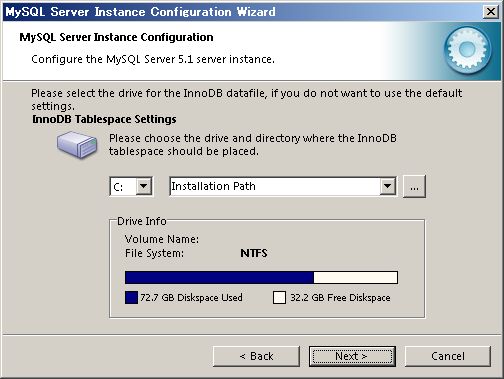Click the dark blue used diskspace swatch
This screenshot has width=504, height=379.
pos(131,297)
